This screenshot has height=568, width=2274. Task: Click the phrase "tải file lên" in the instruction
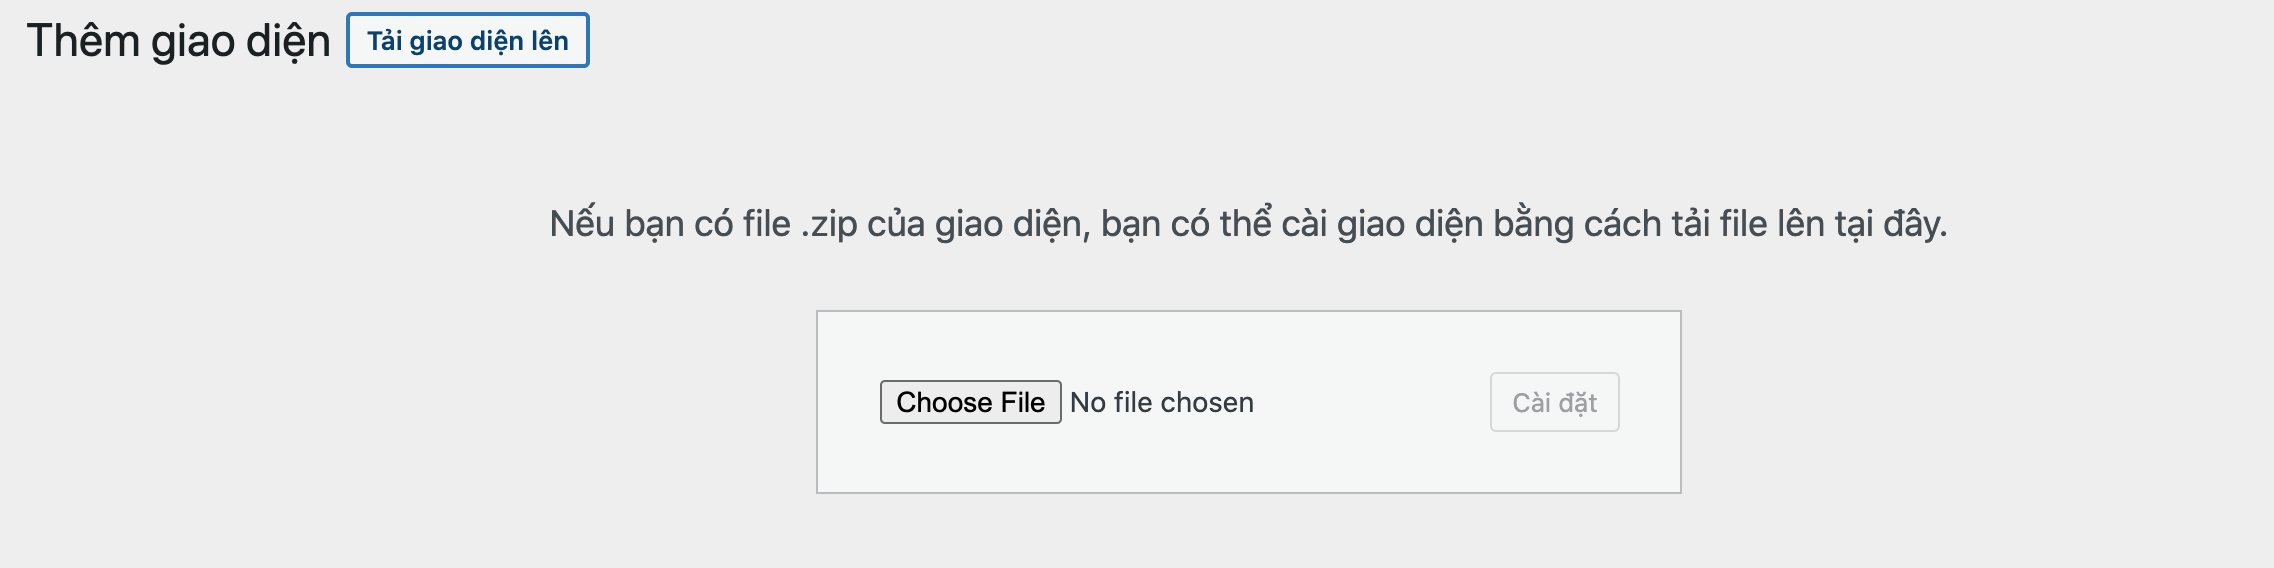click(x=1748, y=223)
